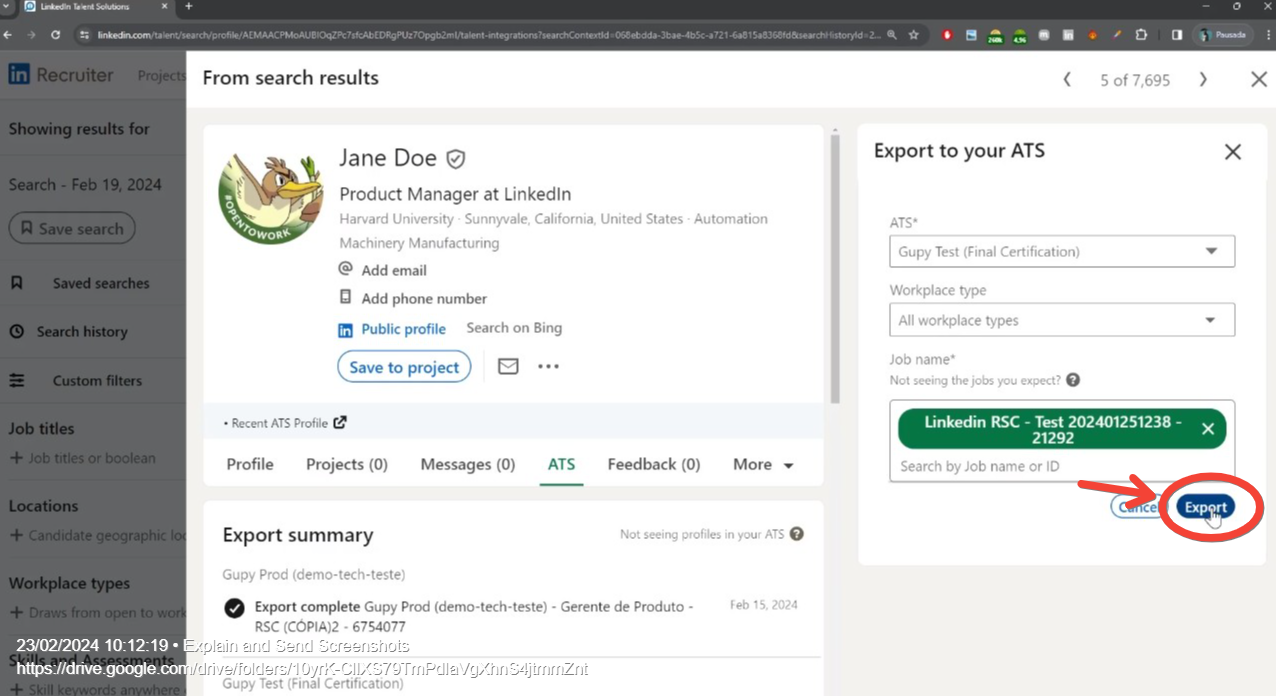
Task: Click the Add email link
Action: [394, 270]
